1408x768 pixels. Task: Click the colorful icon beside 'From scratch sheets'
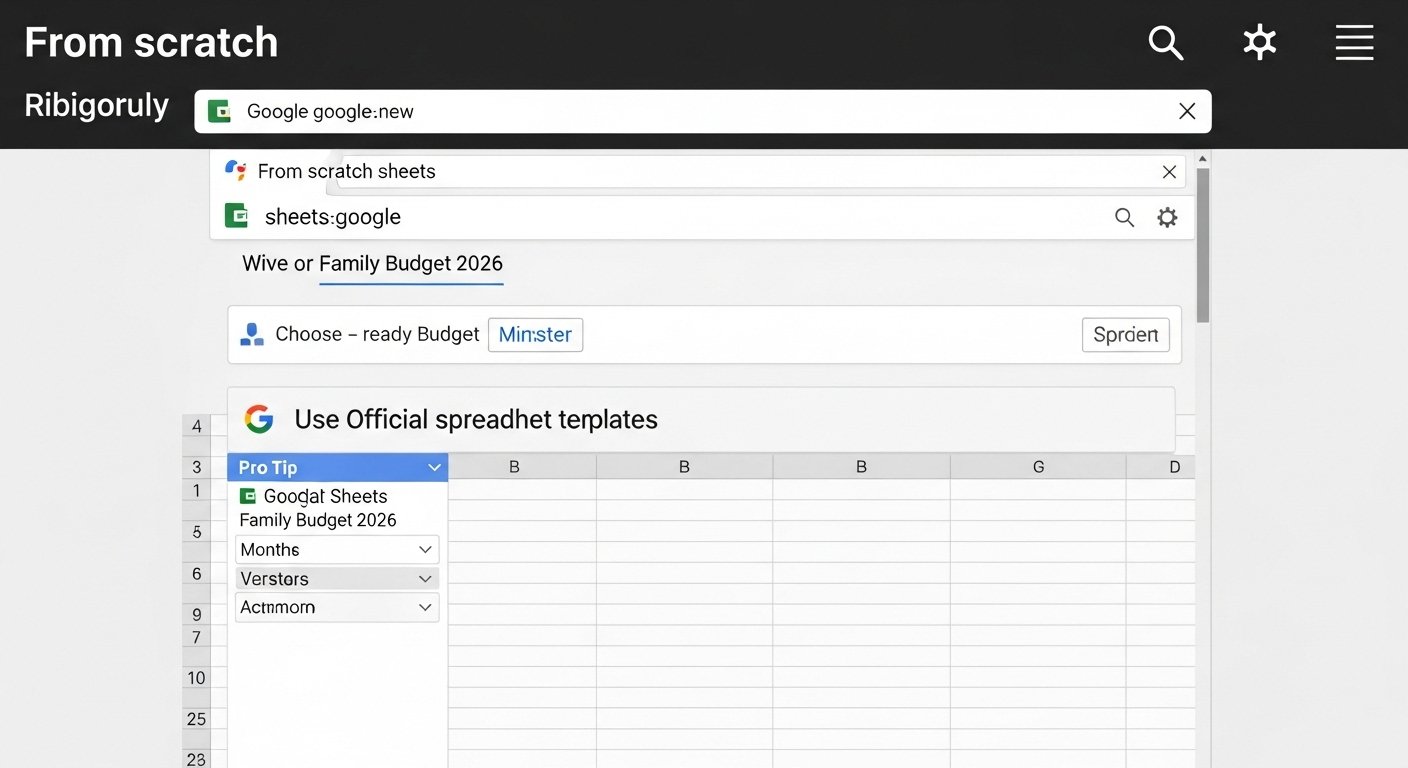tap(236, 170)
